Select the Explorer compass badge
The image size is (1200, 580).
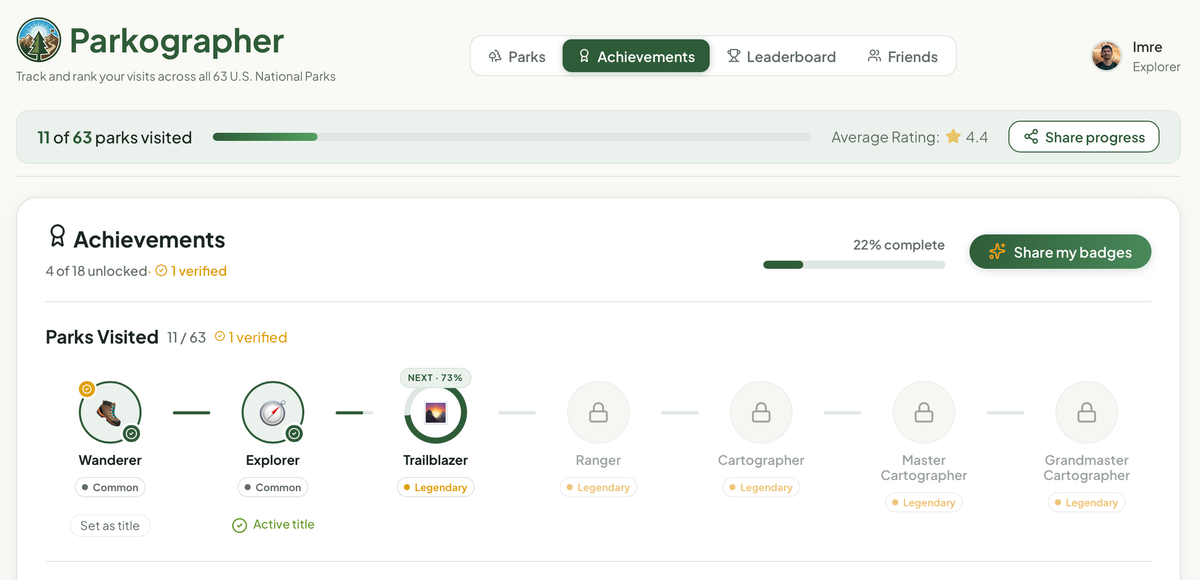(x=273, y=412)
